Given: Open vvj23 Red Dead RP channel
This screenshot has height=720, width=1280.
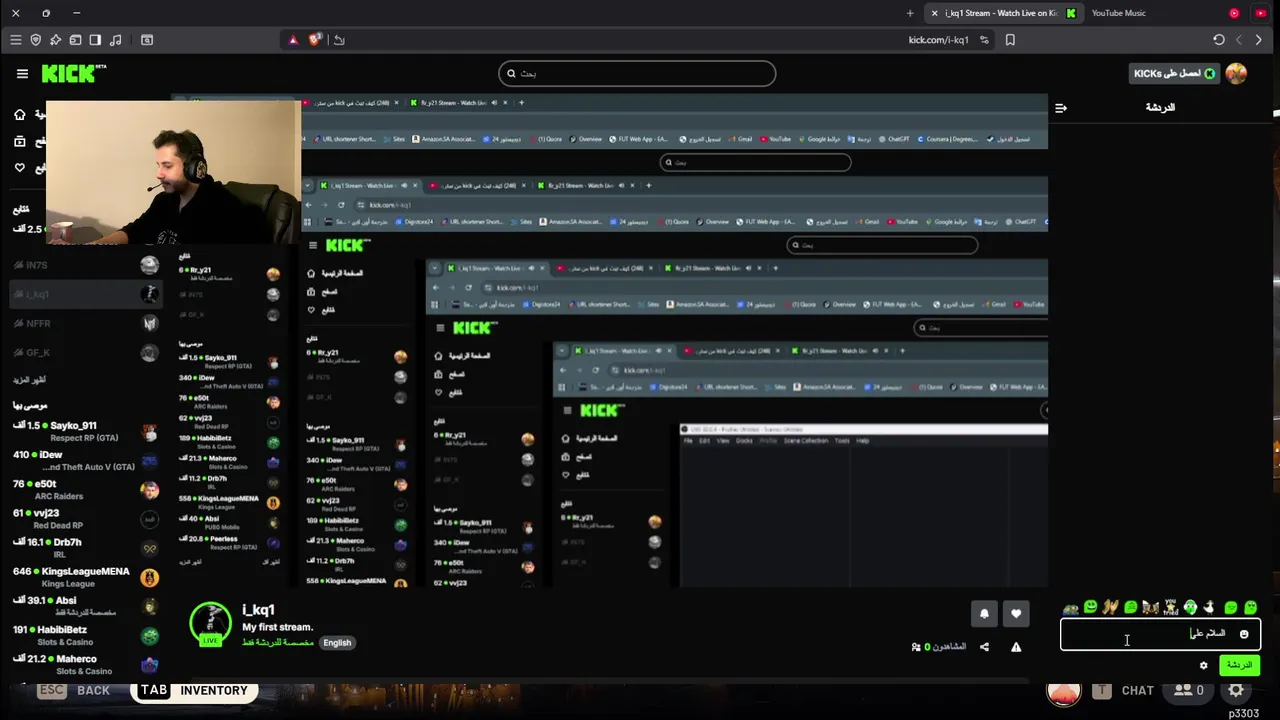Looking at the screenshot, I should 84,518.
